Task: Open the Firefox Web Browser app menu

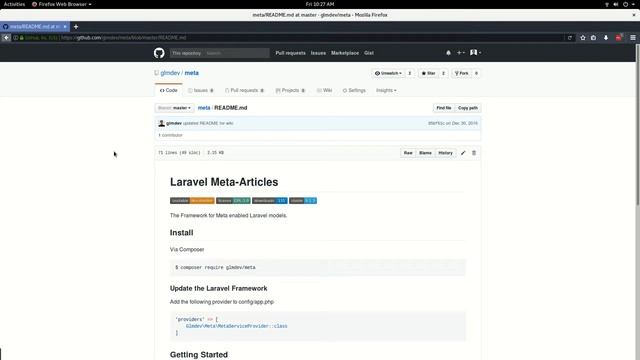Action: tap(62, 4)
